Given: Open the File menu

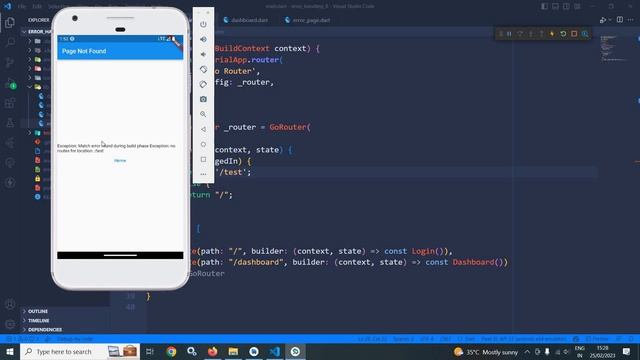Looking at the screenshot, I should 22,7.
